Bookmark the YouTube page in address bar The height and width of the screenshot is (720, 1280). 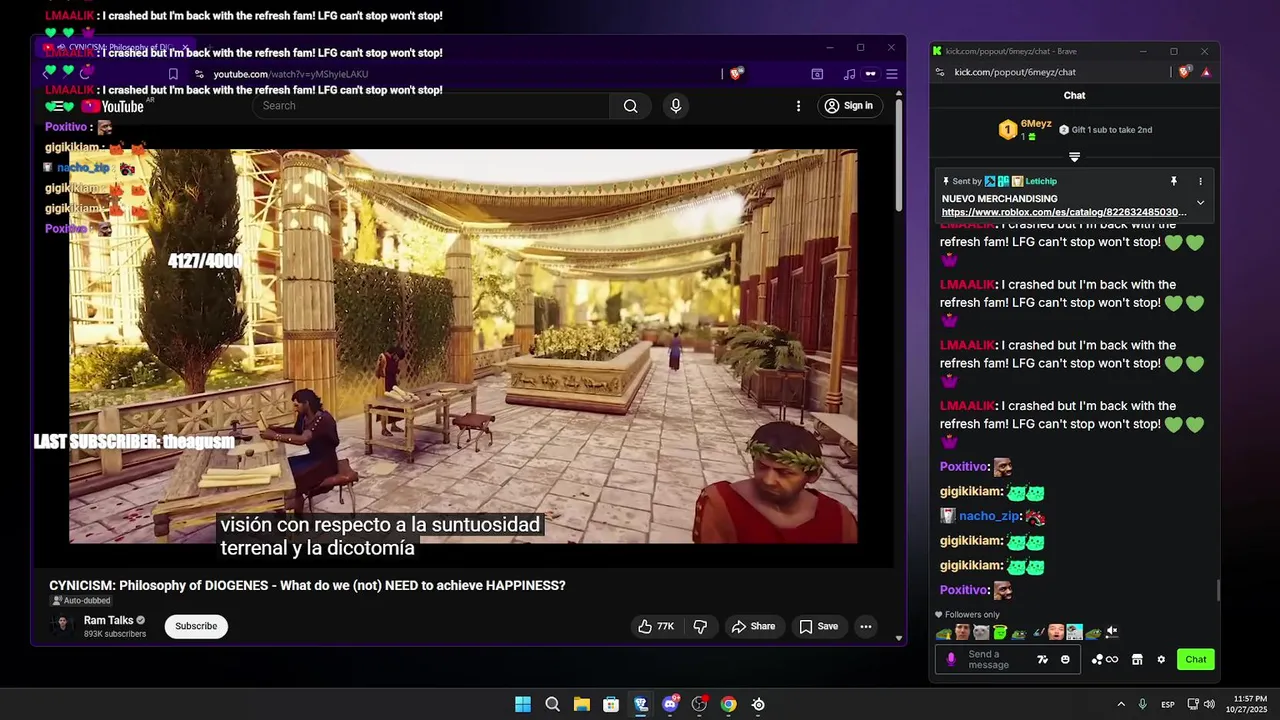click(173, 74)
